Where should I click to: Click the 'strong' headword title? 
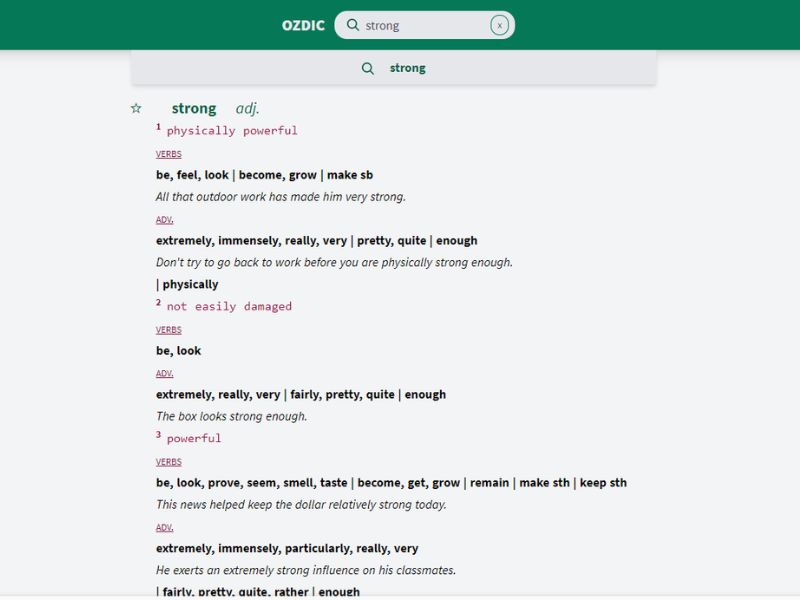click(194, 108)
